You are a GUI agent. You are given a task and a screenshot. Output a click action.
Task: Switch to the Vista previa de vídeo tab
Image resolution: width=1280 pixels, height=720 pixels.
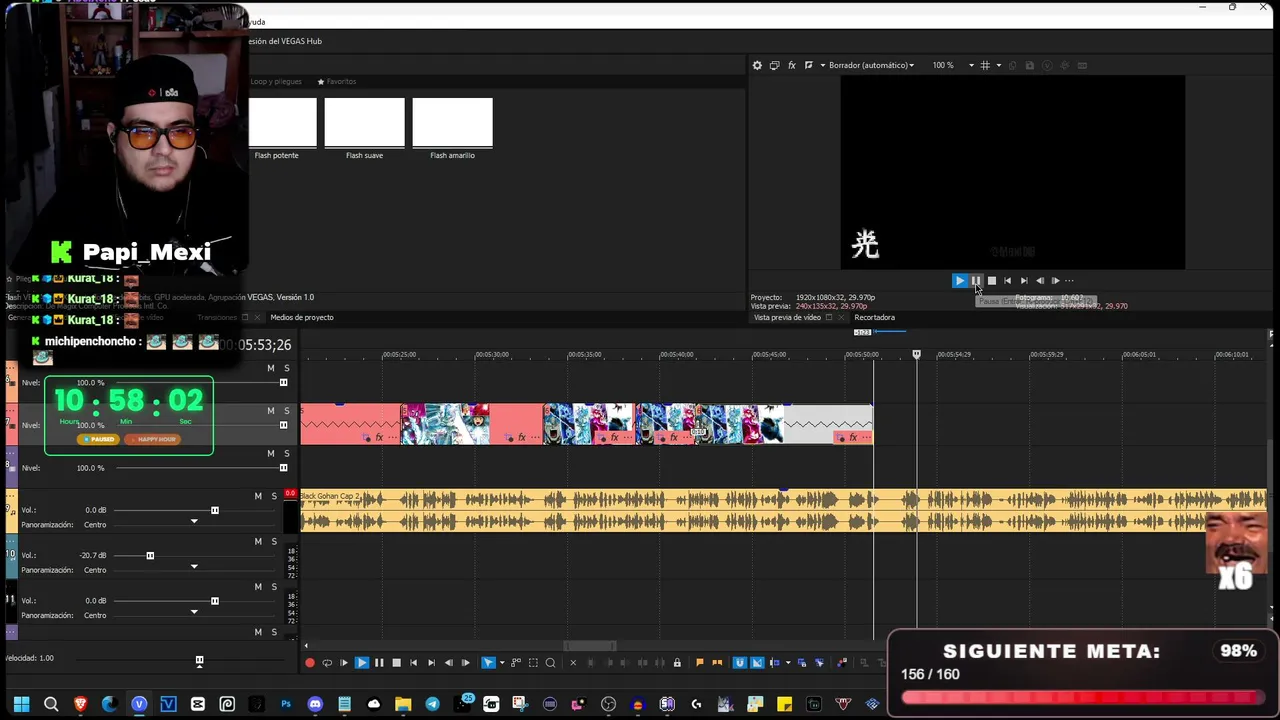coord(787,317)
